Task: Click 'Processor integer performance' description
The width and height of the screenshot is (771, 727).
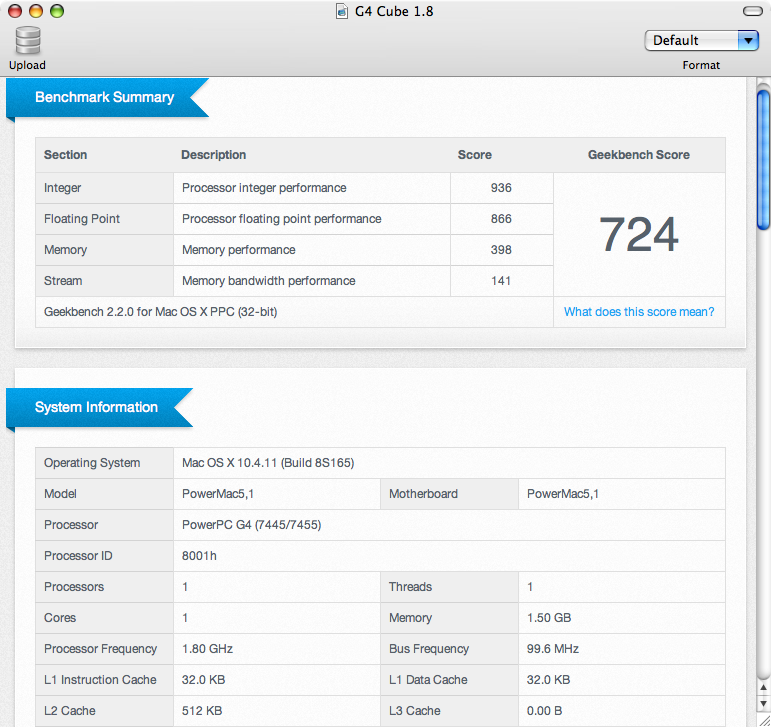Action: pyautogui.click(x=264, y=188)
